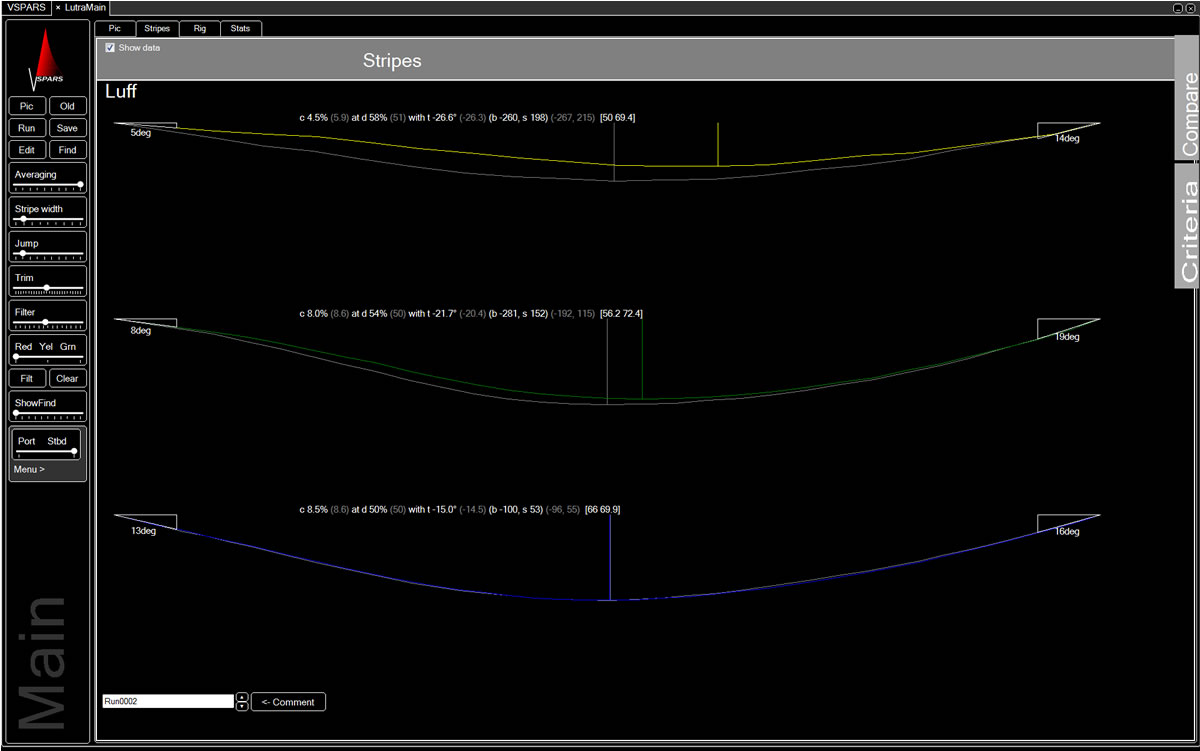
Task: Open the Rig tab
Action: 200,29
